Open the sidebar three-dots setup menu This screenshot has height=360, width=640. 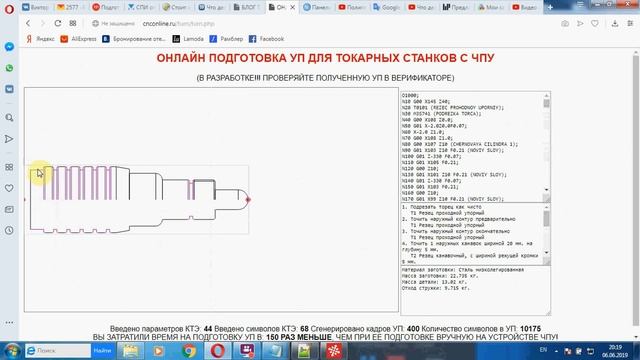9,322
